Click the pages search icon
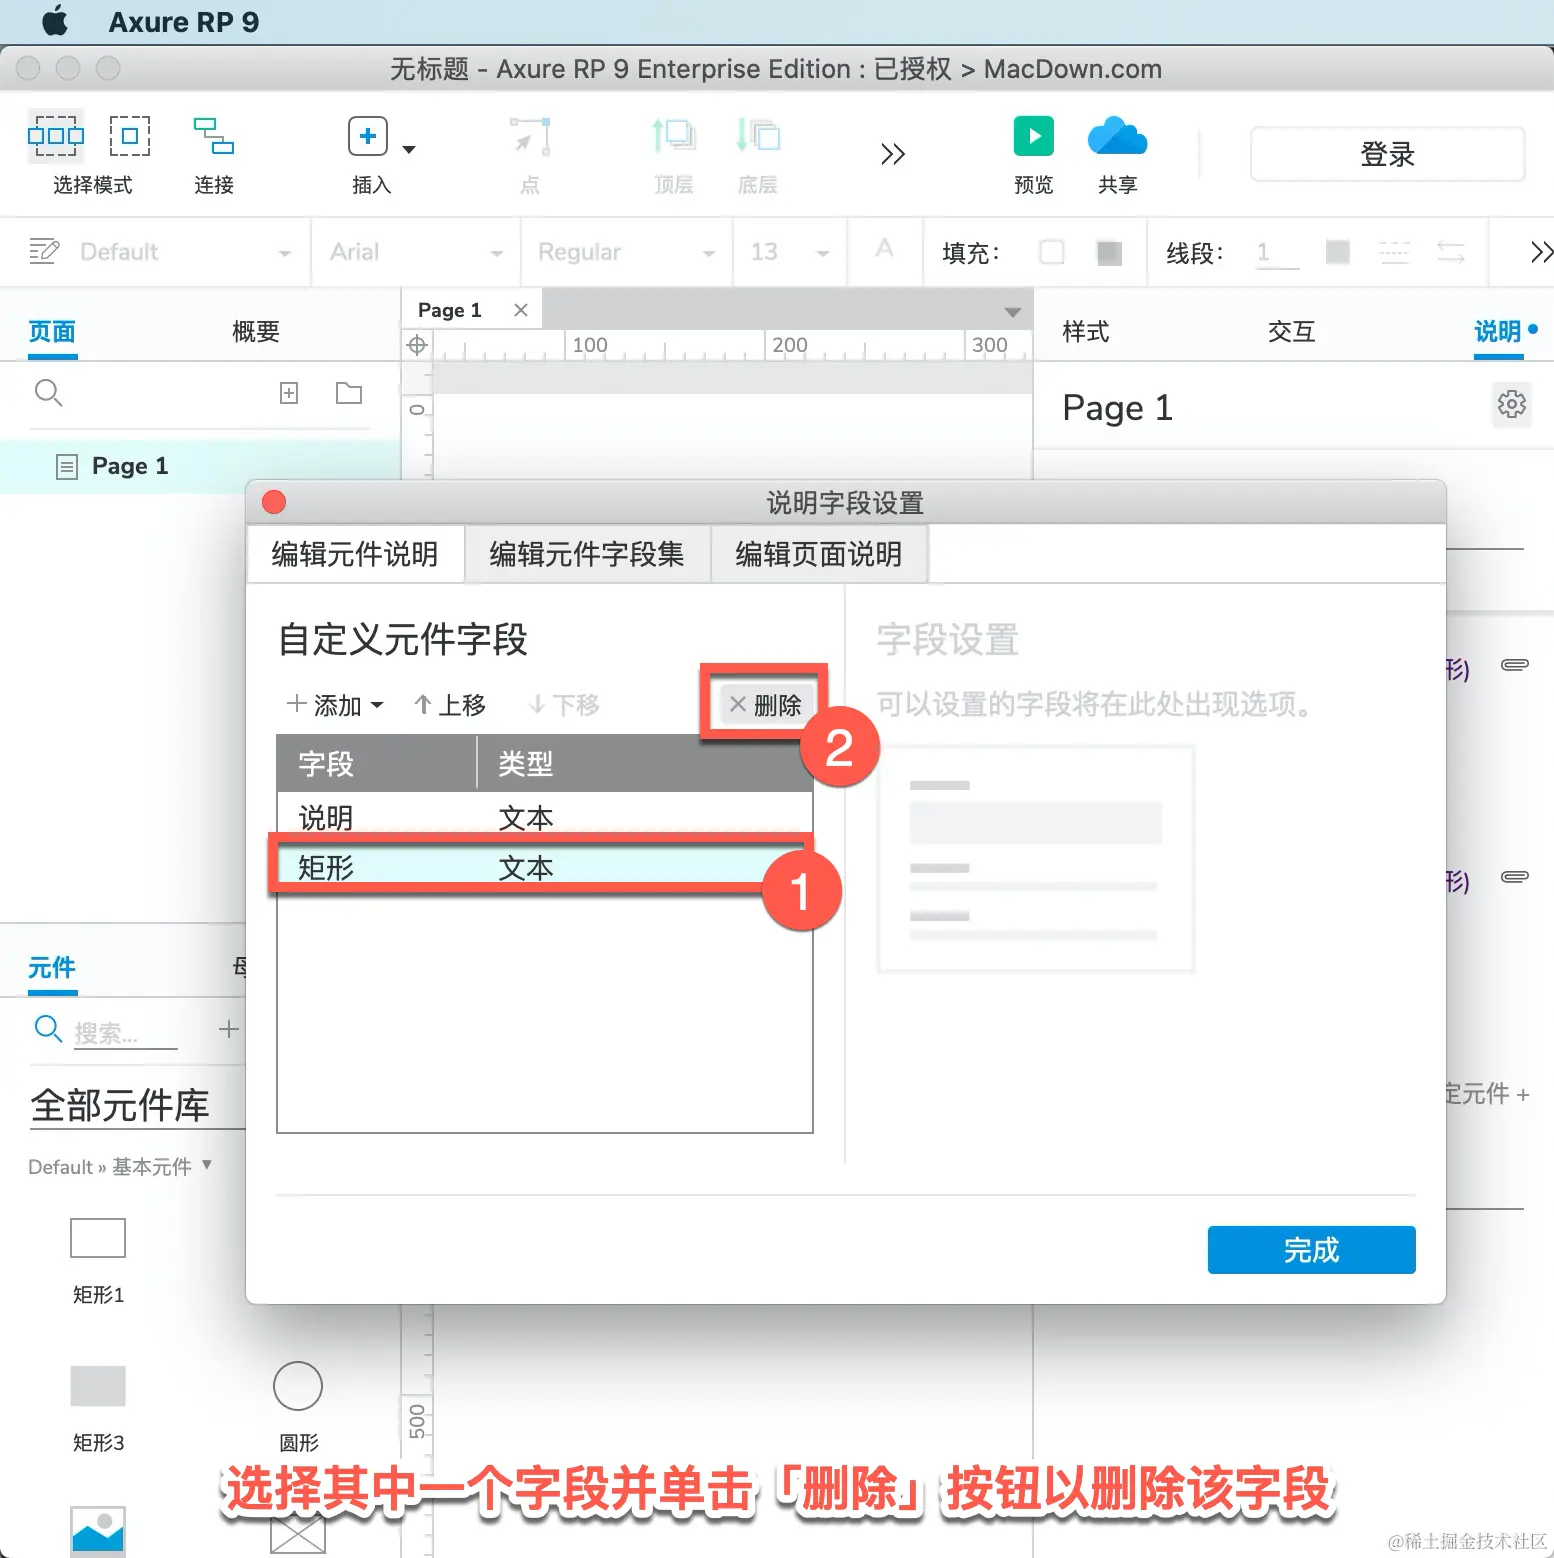1554x1558 pixels. pyautogui.click(x=48, y=393)
